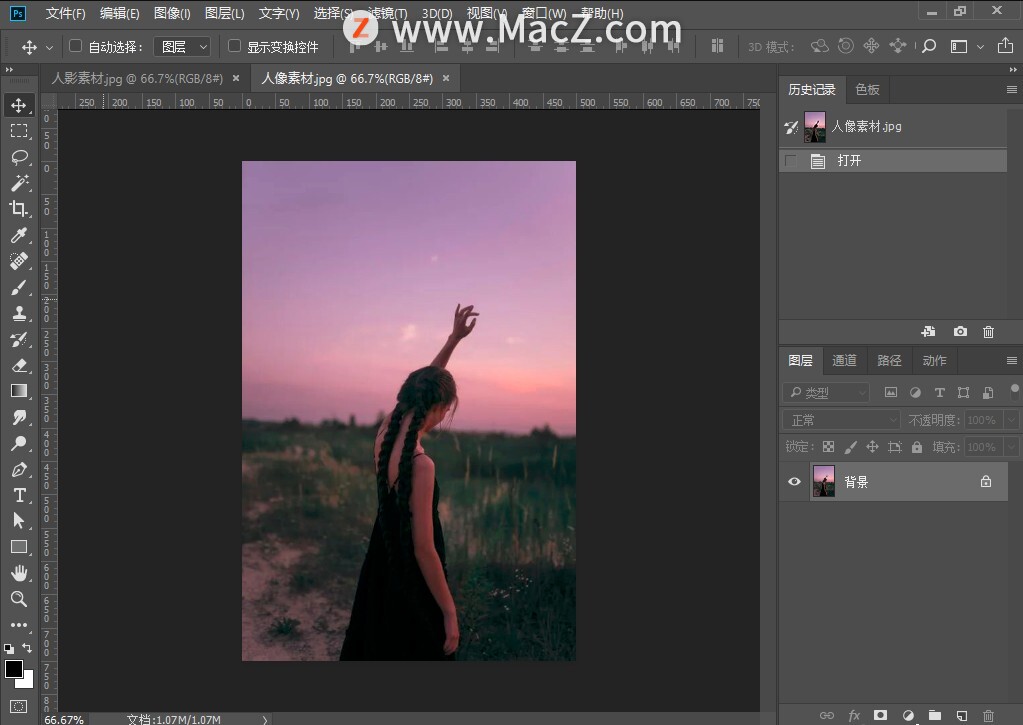This screenshot has height=725, width=1023.
Task: Toggle lock all padlock icon
Action: 917,447
